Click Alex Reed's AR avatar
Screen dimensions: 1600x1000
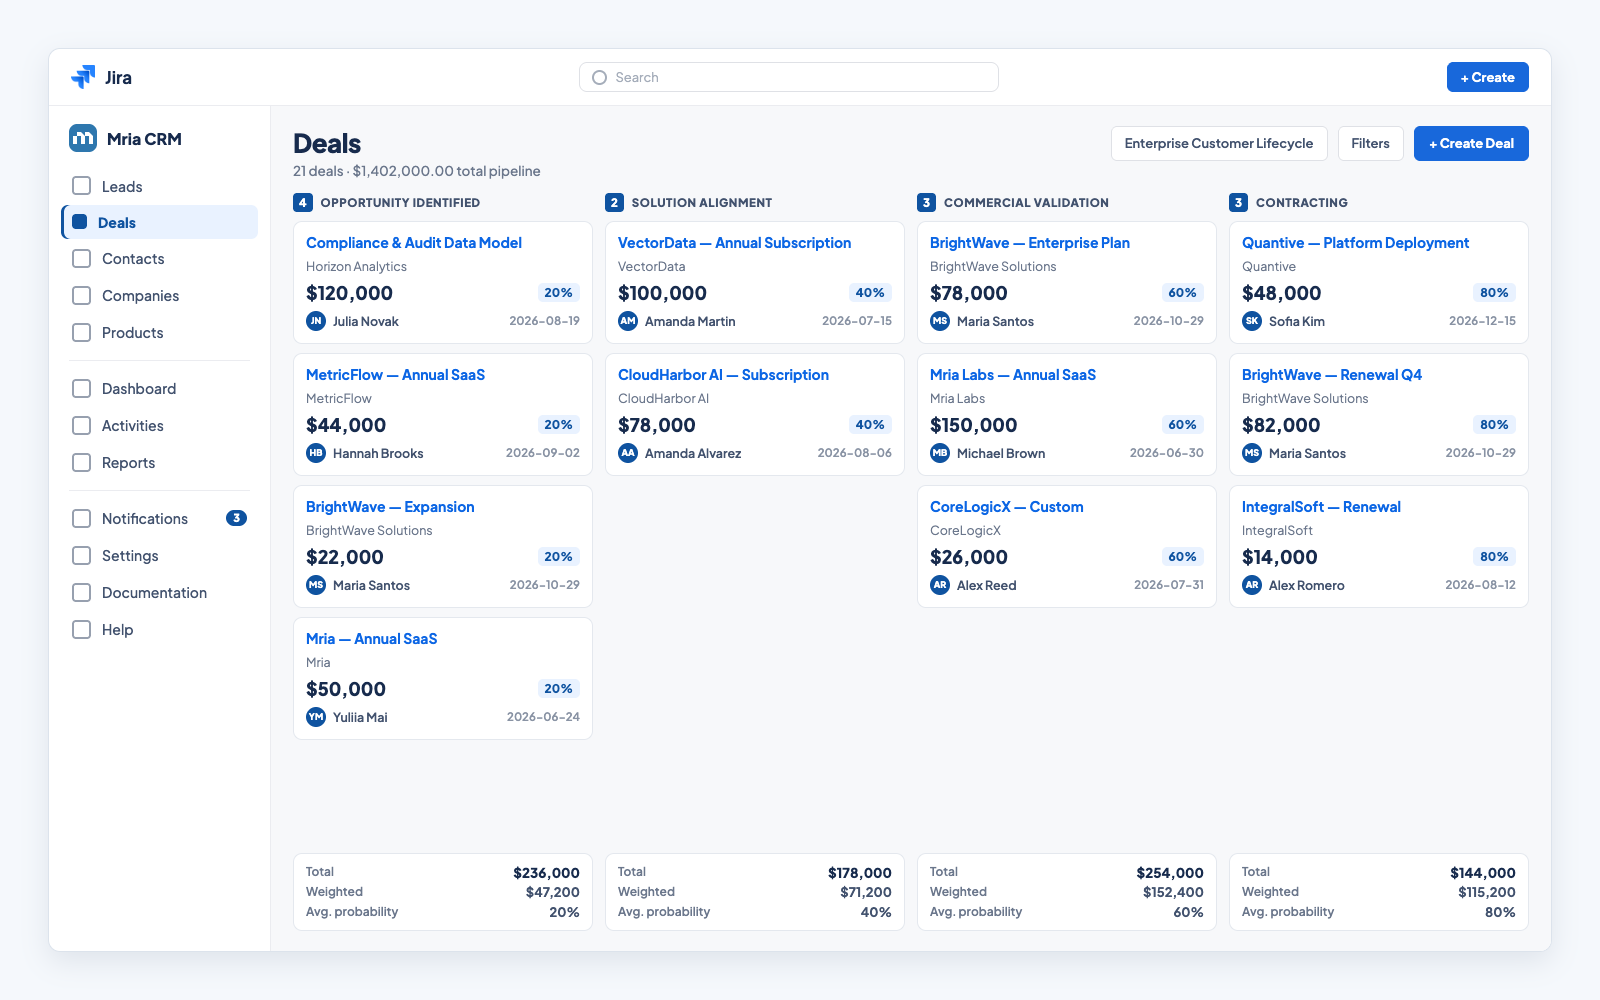click(x=940, y=585)
